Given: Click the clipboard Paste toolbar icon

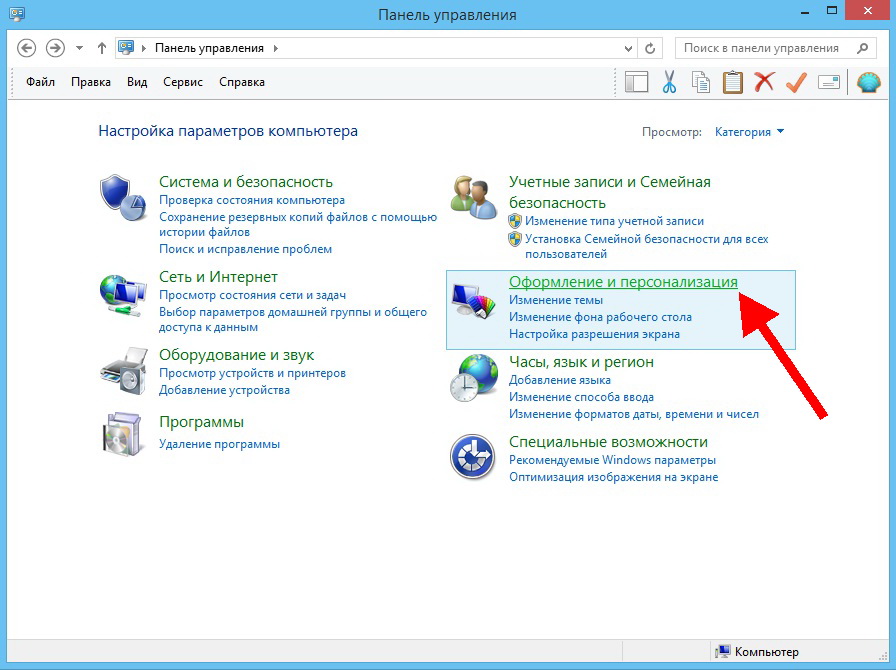Looking at the screenshot, I should pos(733,82).
